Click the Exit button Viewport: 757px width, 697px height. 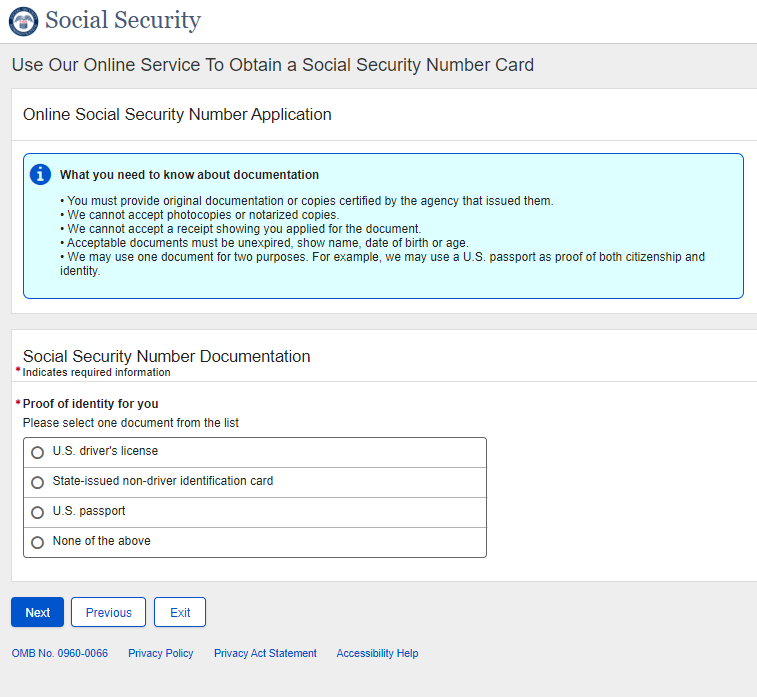click(x=180, y=612)
